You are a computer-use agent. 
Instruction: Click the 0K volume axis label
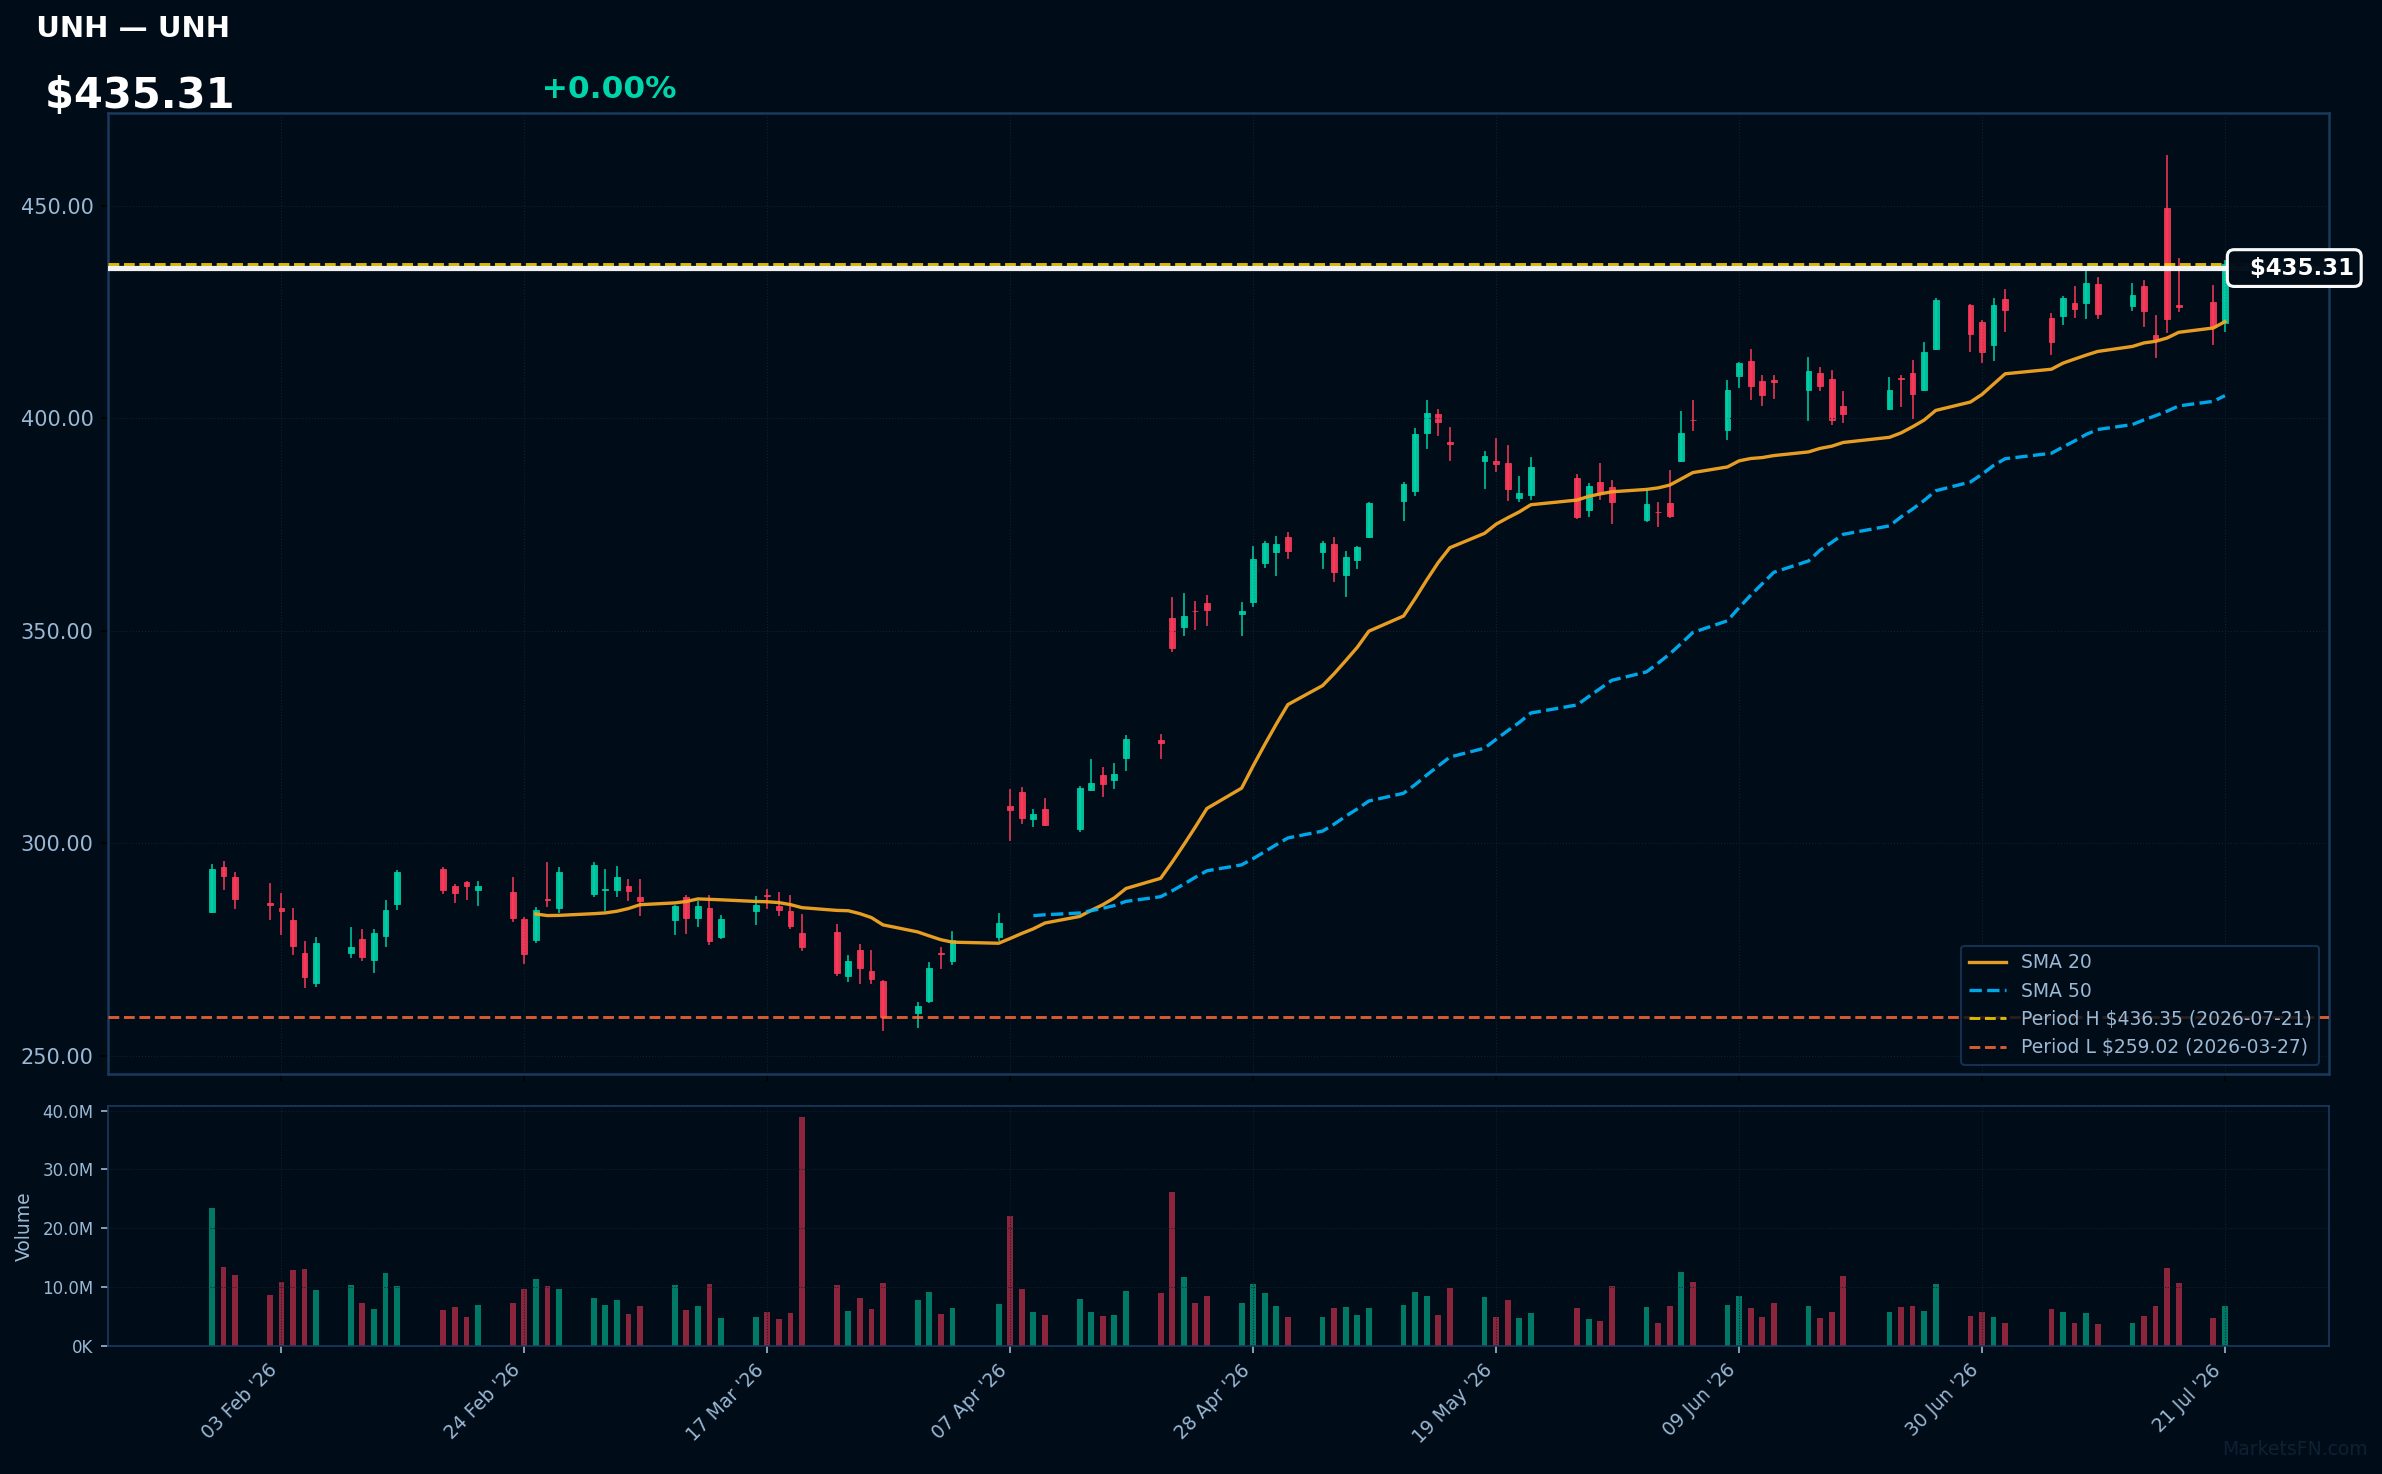(x=82, y=1347)
